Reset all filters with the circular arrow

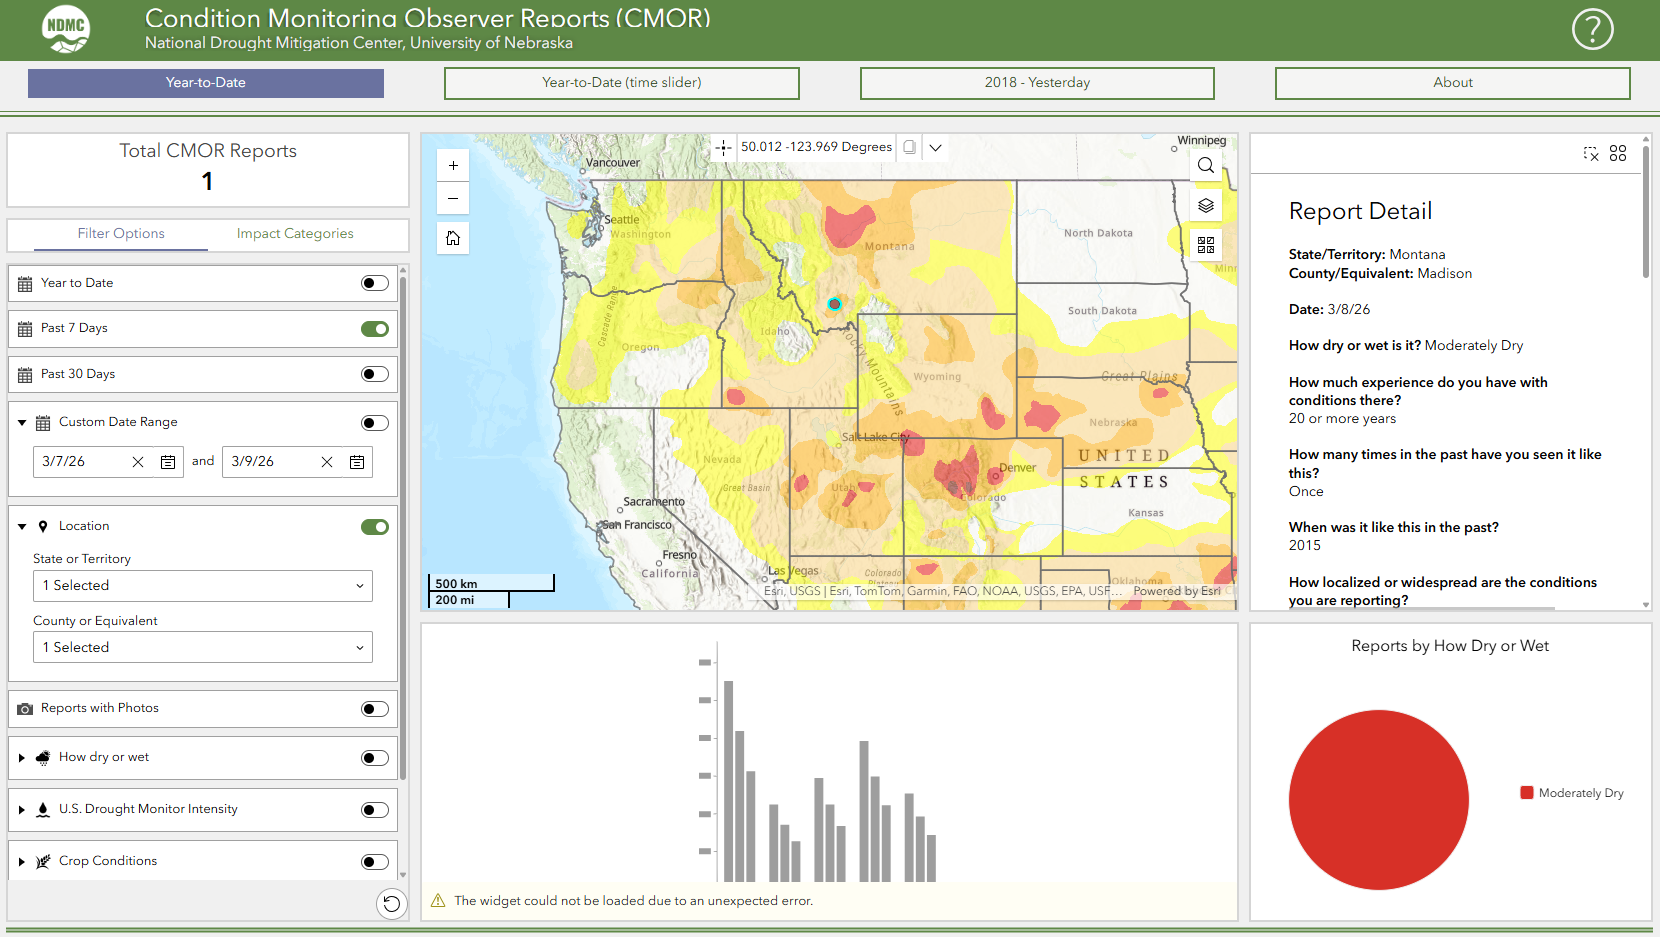click(392, 904)
